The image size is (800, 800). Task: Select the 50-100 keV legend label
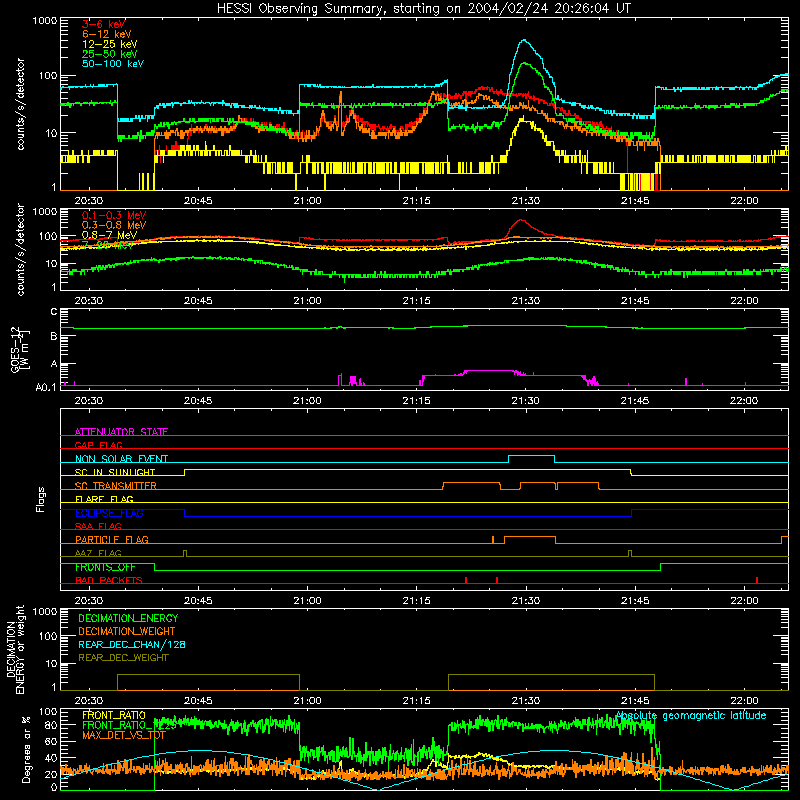pyautogui.click(x=113, y=64)
